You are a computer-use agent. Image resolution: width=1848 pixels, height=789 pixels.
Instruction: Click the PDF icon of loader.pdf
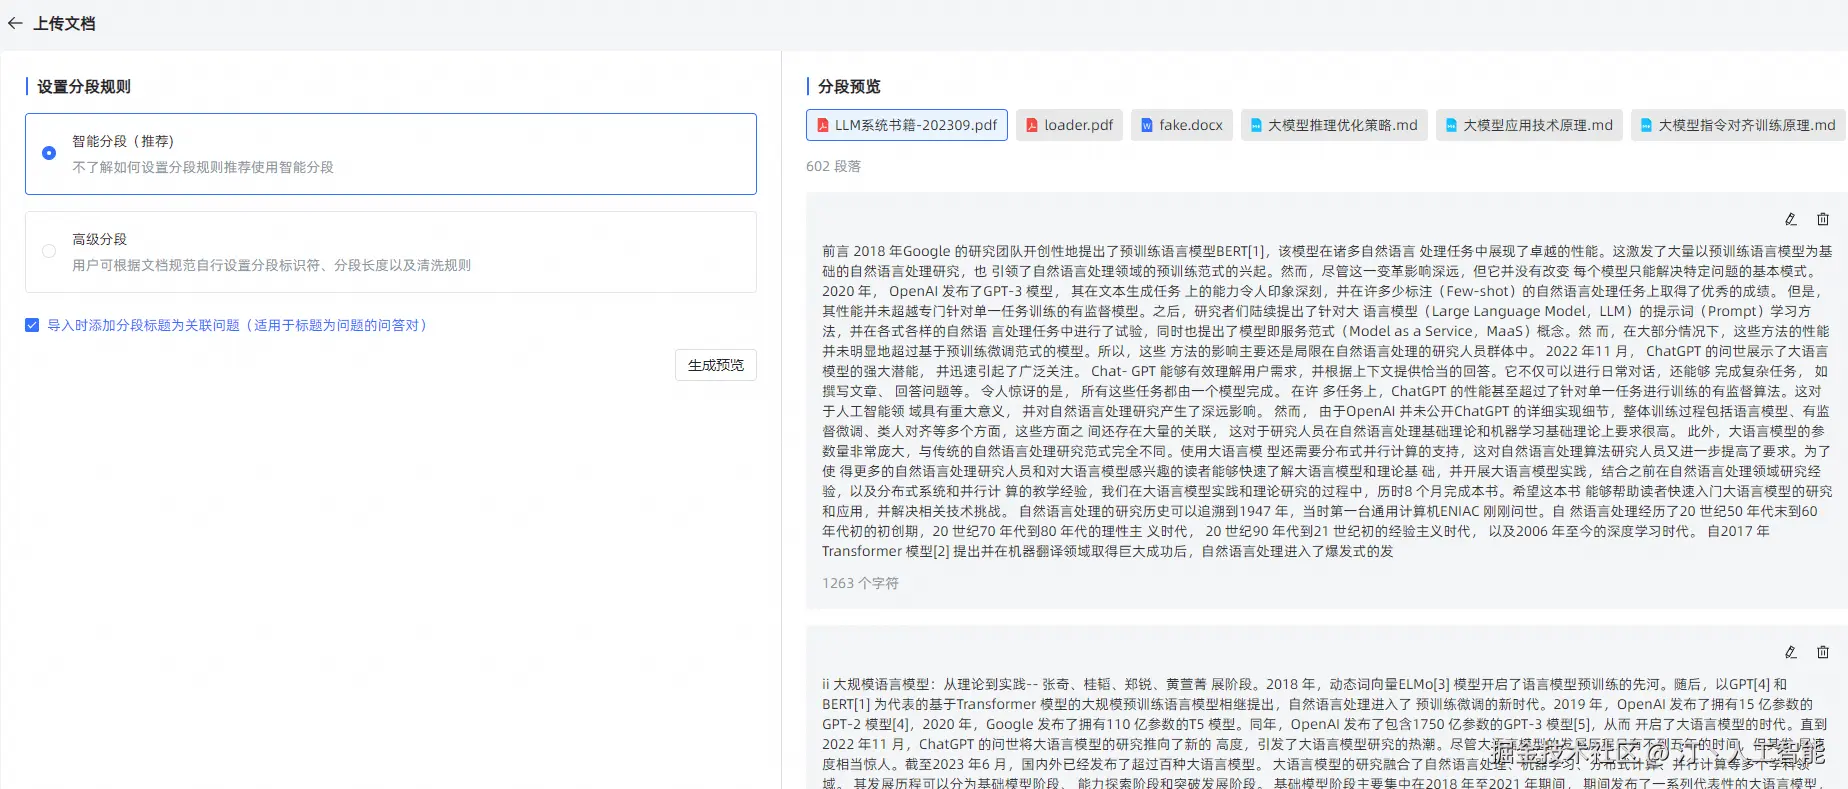[1032, 125]
